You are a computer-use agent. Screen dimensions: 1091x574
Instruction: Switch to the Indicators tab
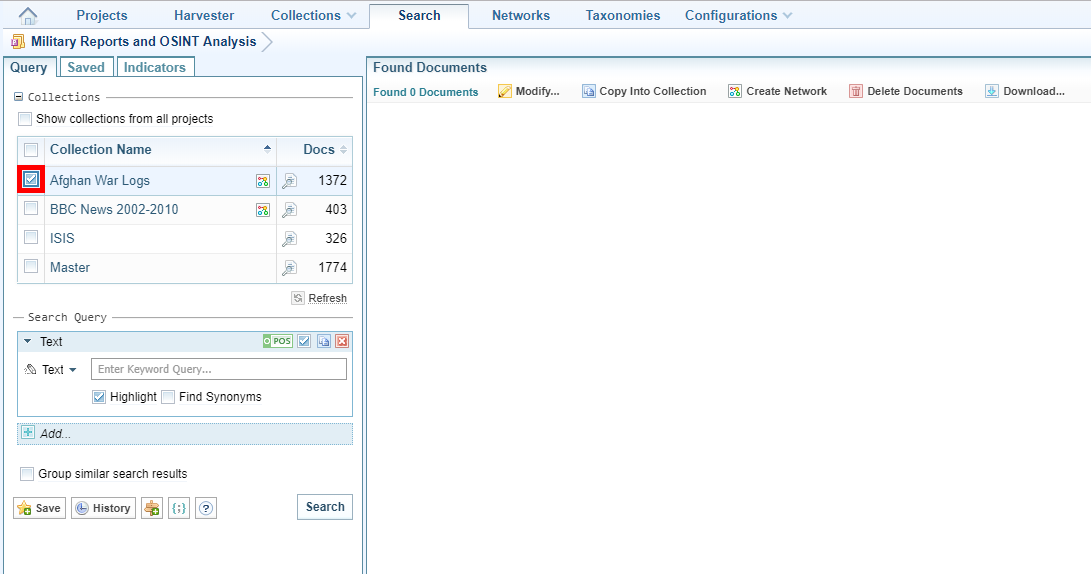(x=155, y=67)
